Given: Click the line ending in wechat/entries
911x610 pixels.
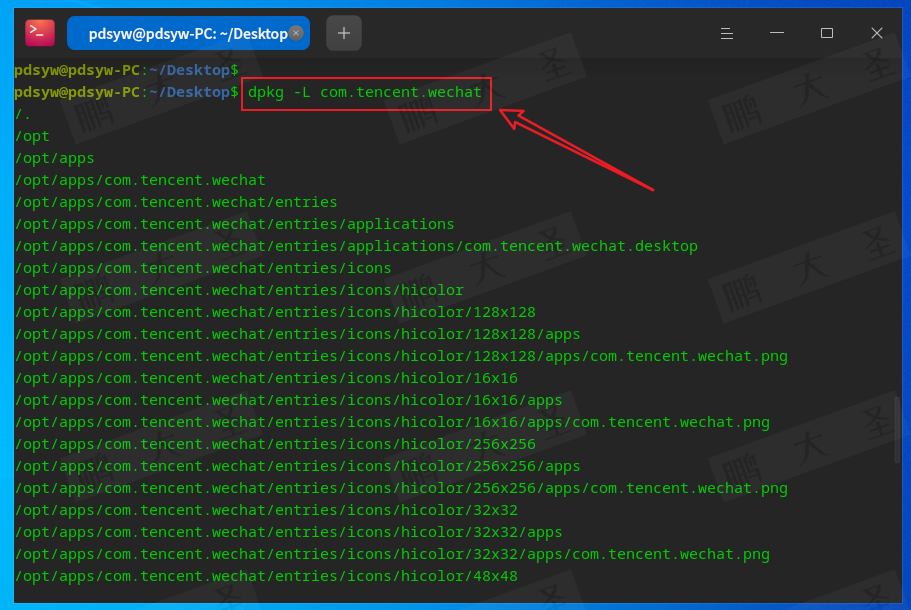Looking at the screenshot, I should pos(176,202).
